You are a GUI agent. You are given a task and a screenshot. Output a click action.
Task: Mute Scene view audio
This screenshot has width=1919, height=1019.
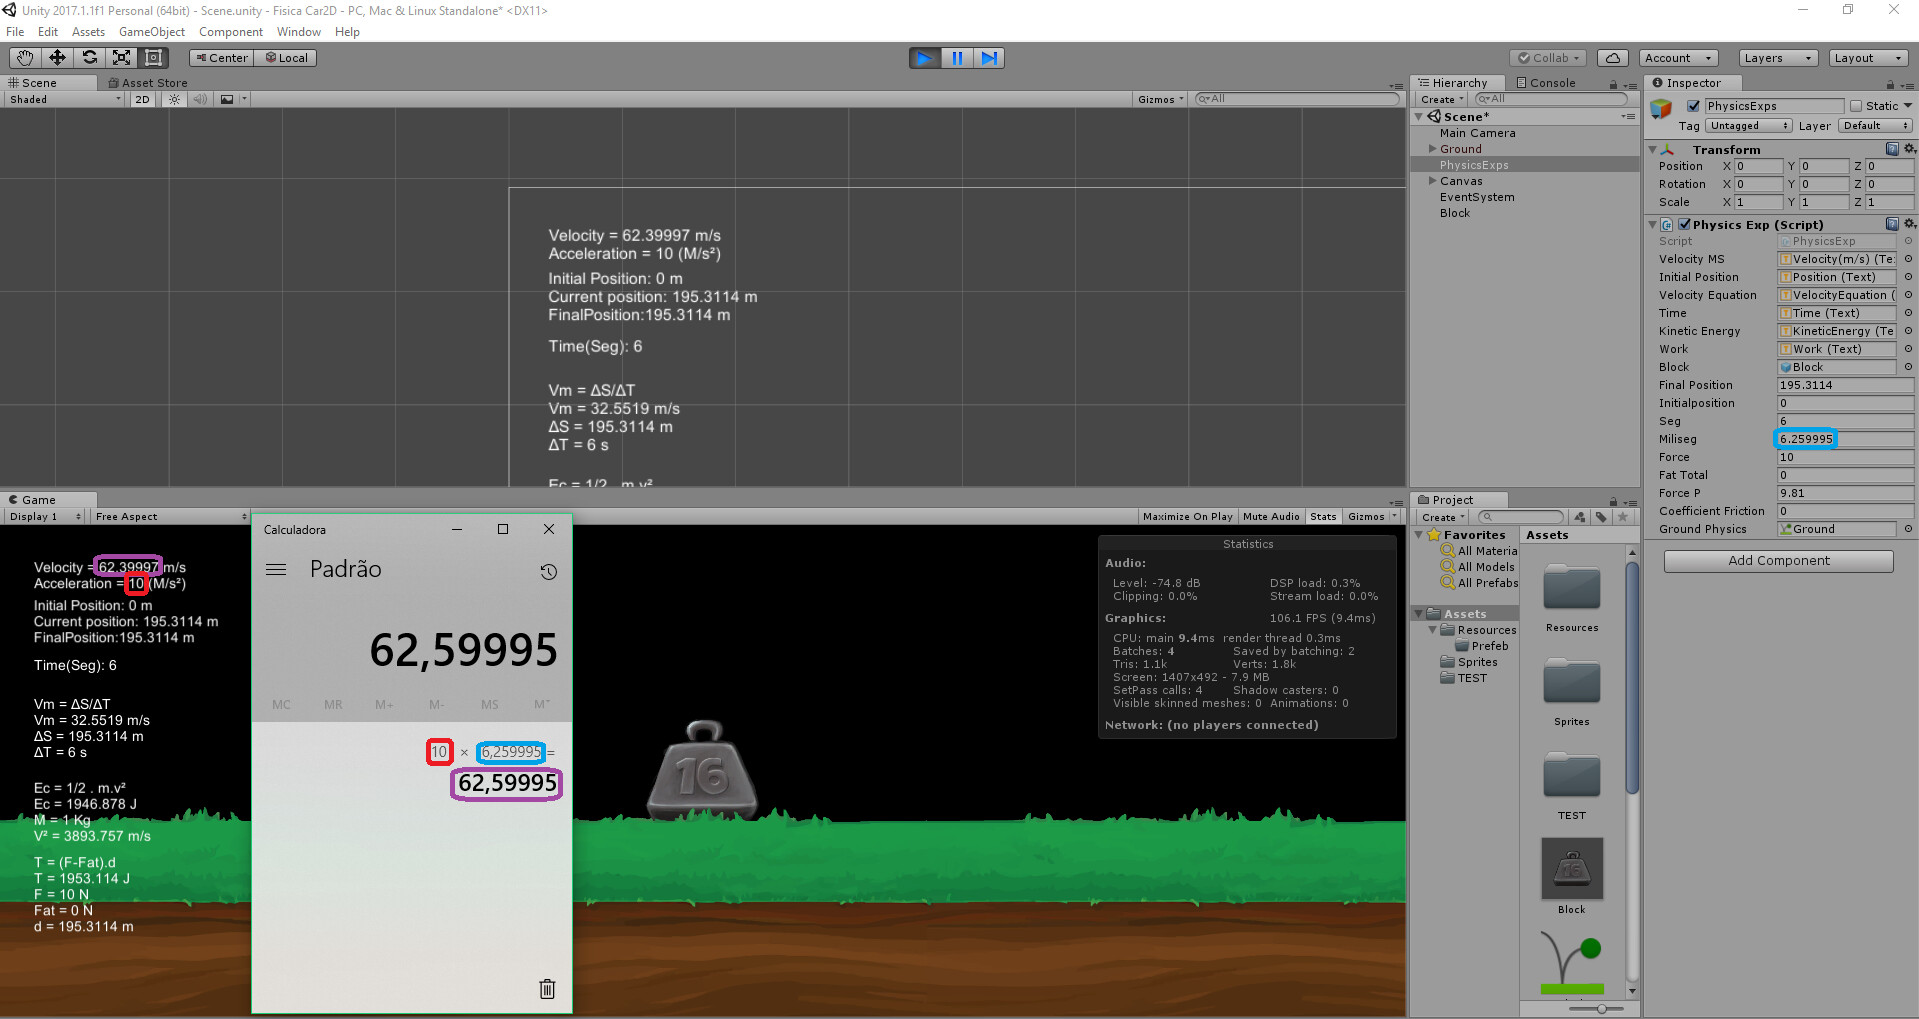pos(200,99)
